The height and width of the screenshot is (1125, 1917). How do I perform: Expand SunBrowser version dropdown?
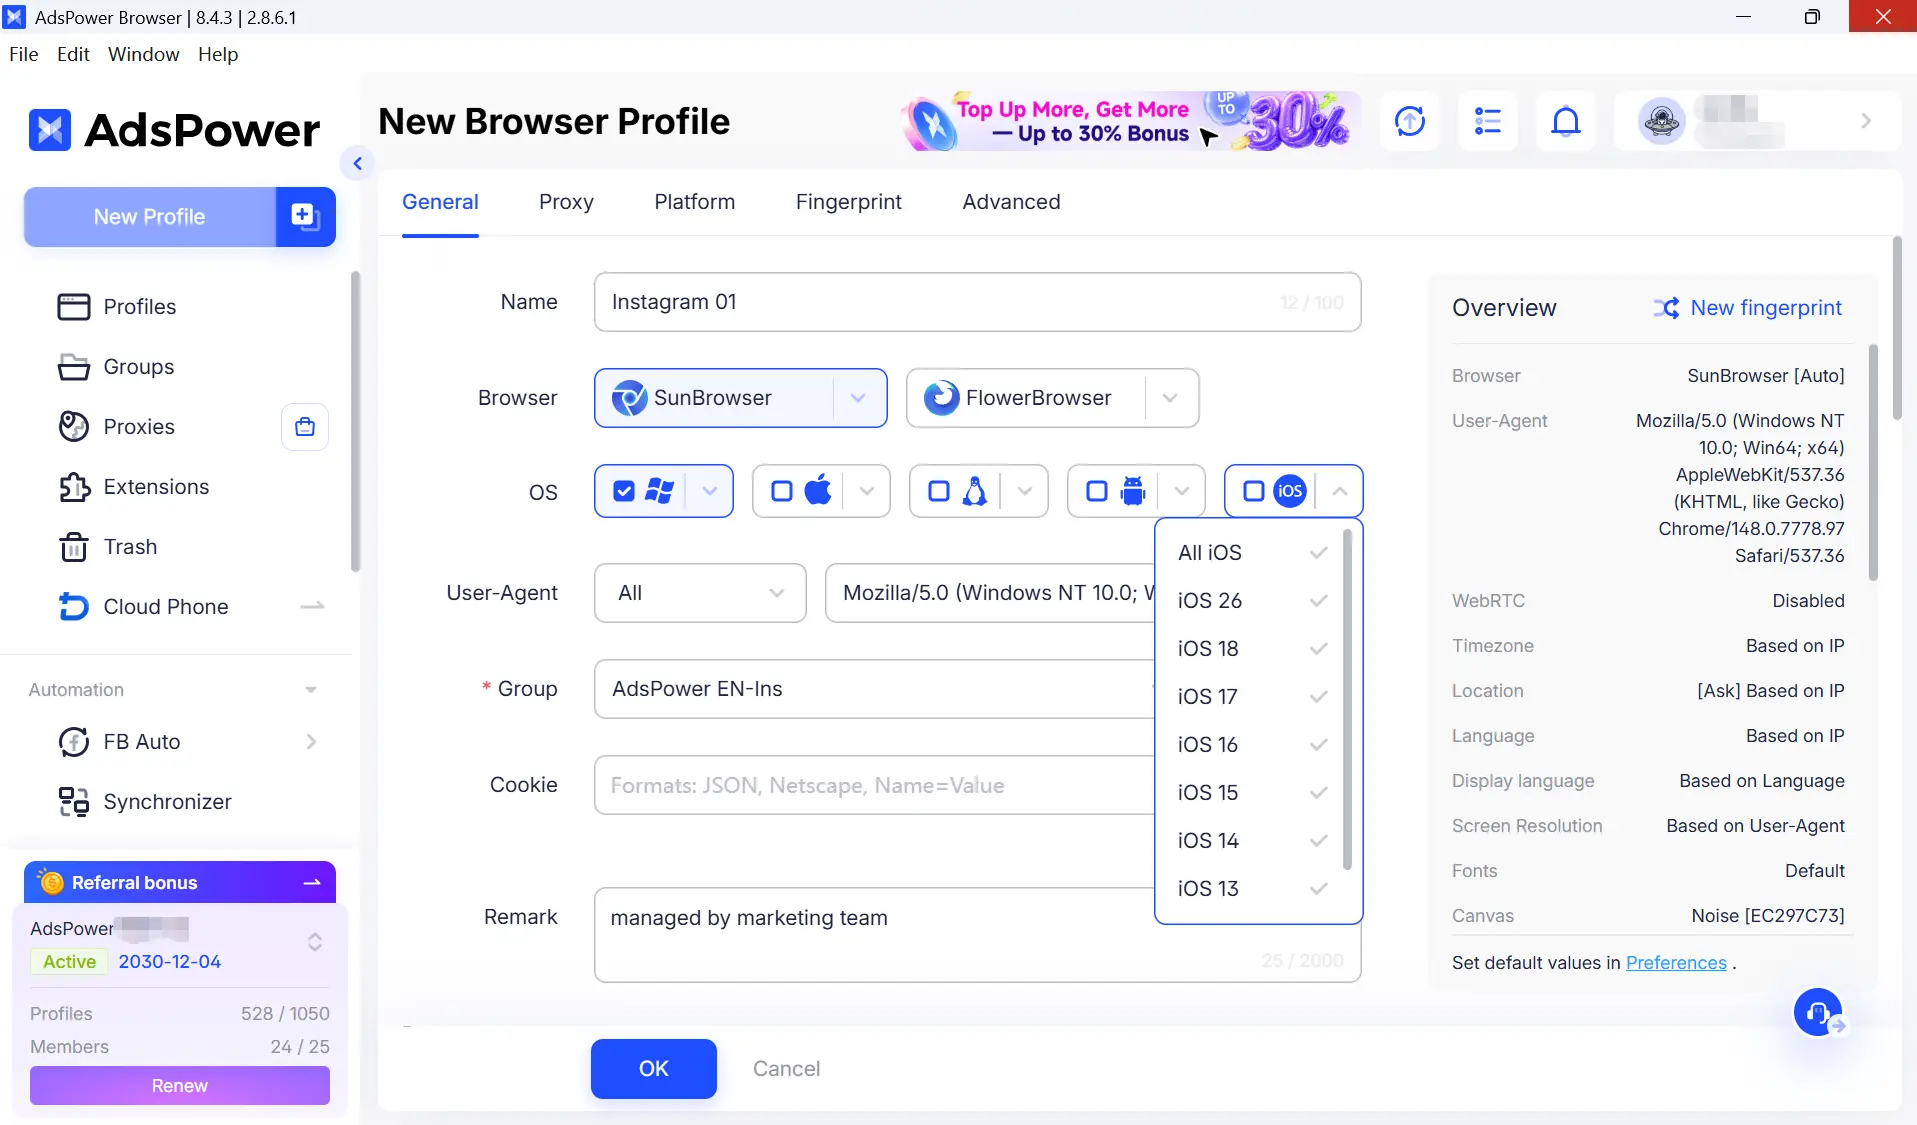(x=858, y=398)
